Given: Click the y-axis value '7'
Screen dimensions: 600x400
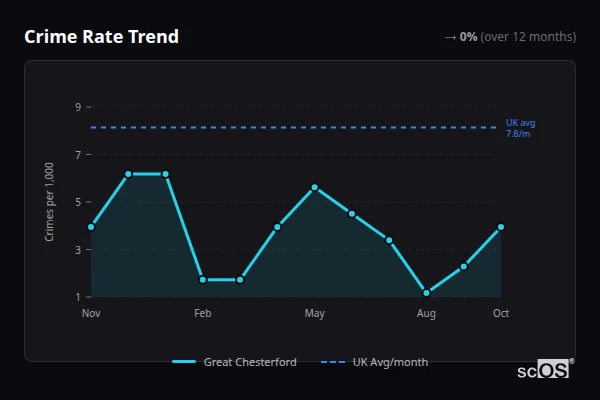Looking at the screenshot, I should [78, 155].
